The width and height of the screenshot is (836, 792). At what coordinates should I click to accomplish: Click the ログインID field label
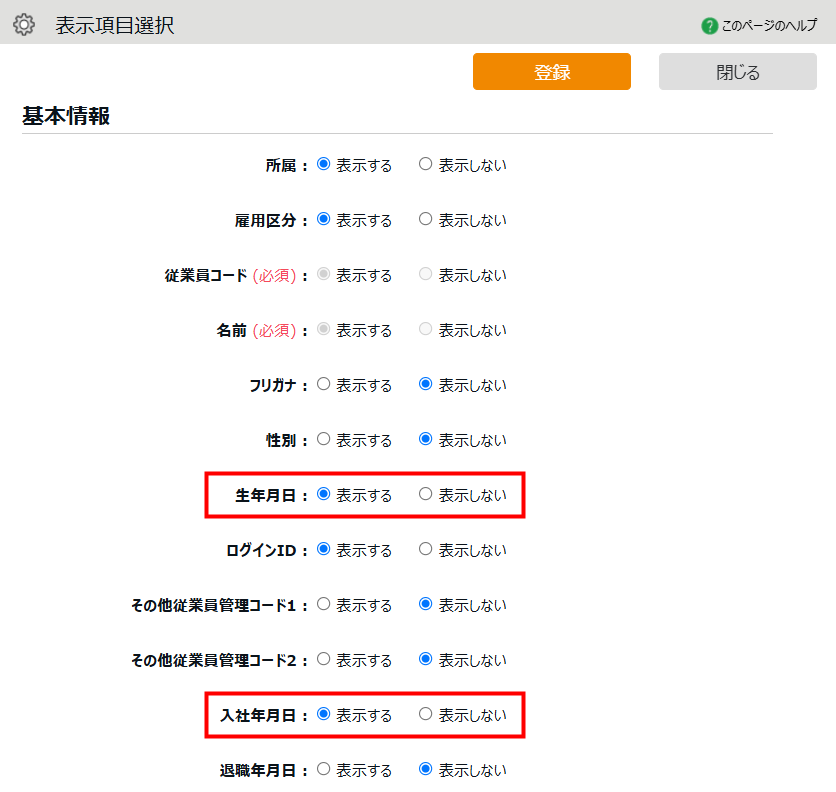(x=261, y=550)
